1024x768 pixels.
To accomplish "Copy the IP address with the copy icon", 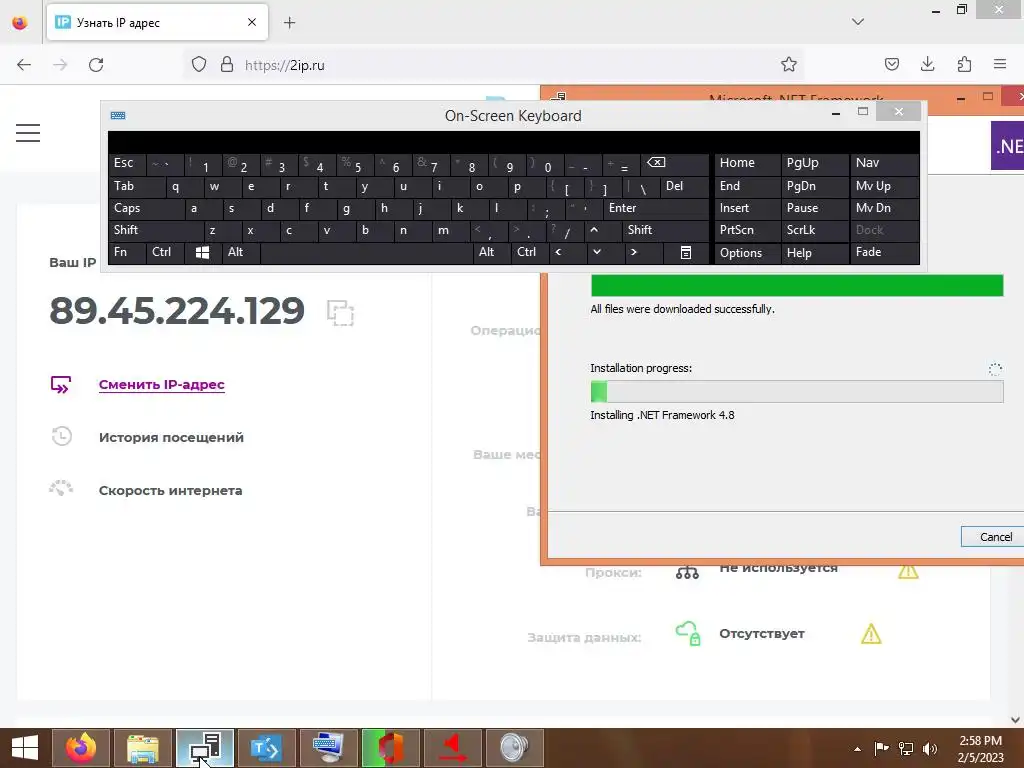I will tap(340, 312).
